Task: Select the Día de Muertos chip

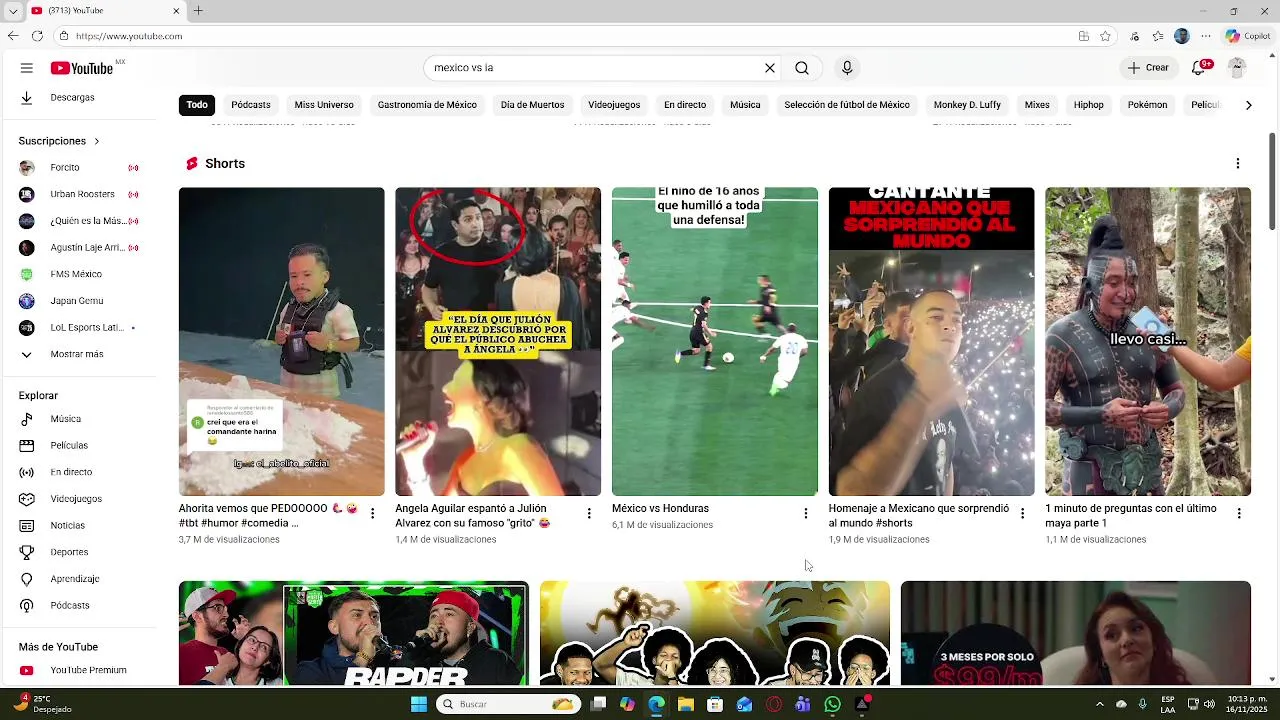Action: click(x=533, y=105)
